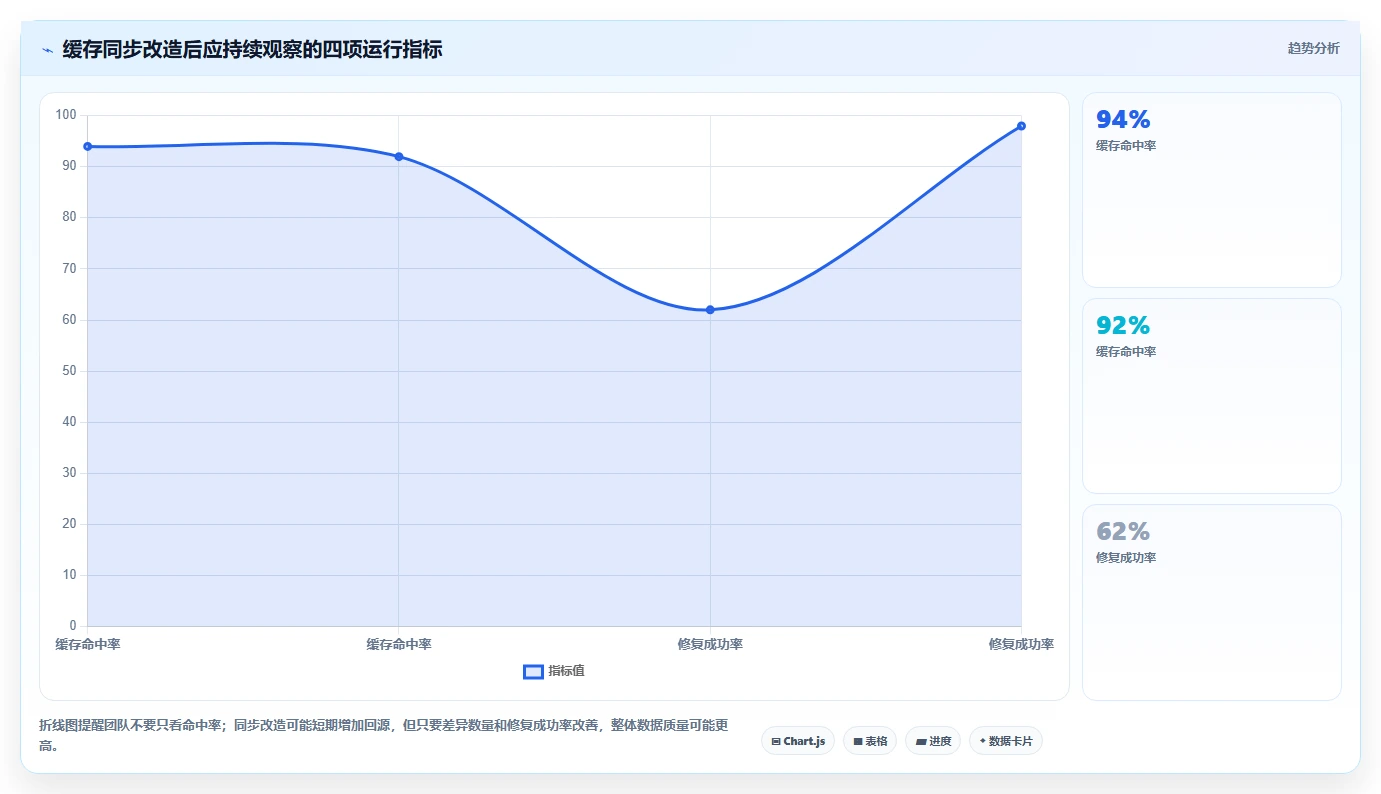Click the y-axis label 100
Image resolution: width=1381 pixels, height=794 pixels.
point(66,115)
